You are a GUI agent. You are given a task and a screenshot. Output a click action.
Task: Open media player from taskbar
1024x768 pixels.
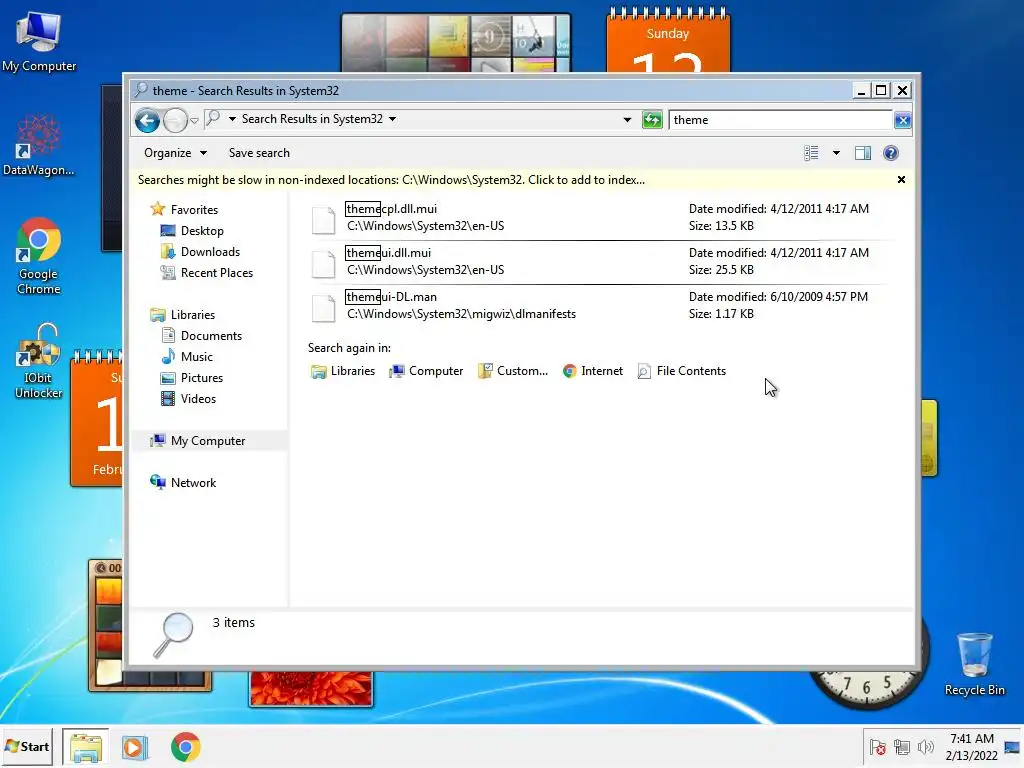click(x=135, y=747)
